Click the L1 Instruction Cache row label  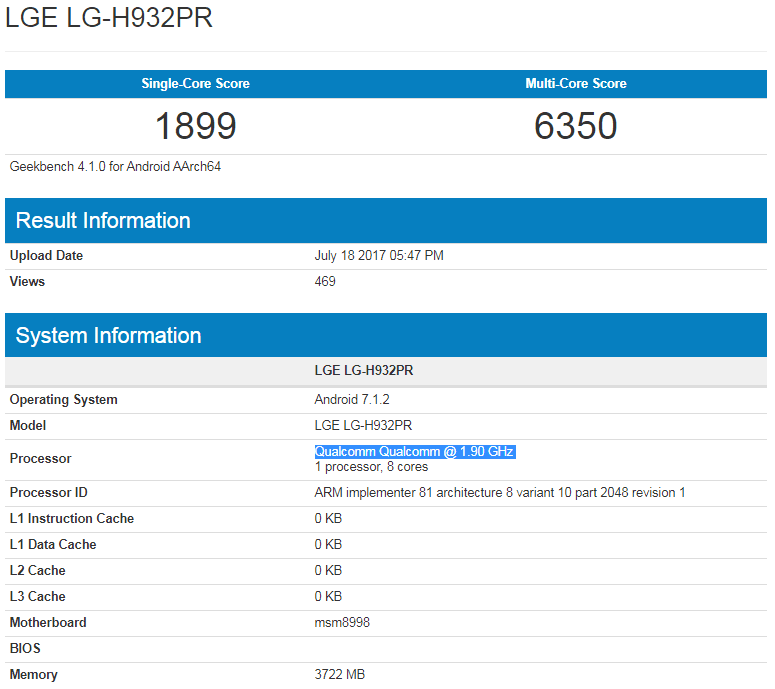[x=71, y=519]
